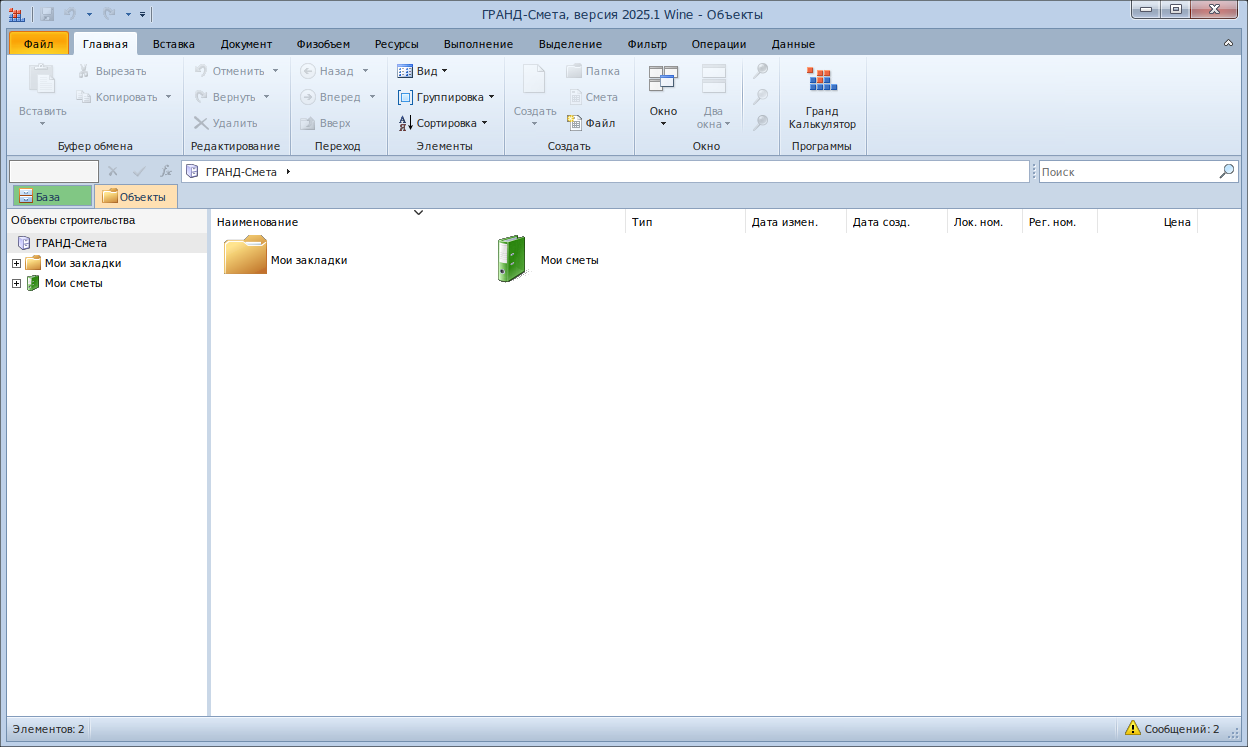Click the Вырезать scissors button
The height and width of the screenshot is (747, 1248).
(112, 71)
